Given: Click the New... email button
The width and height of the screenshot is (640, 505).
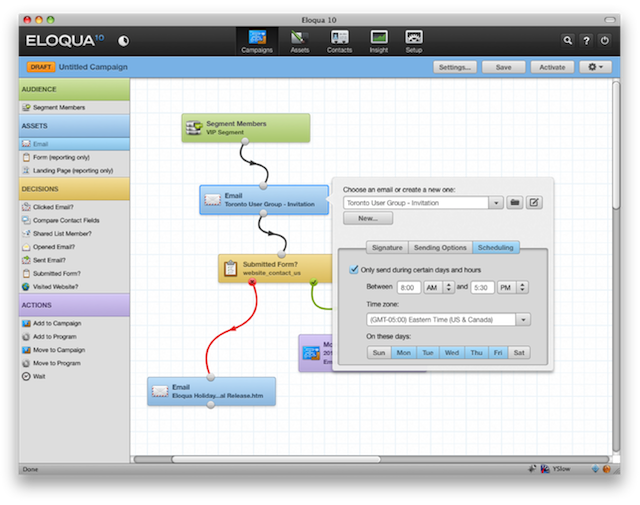Looking at the screenshot, I should point(368,218).
